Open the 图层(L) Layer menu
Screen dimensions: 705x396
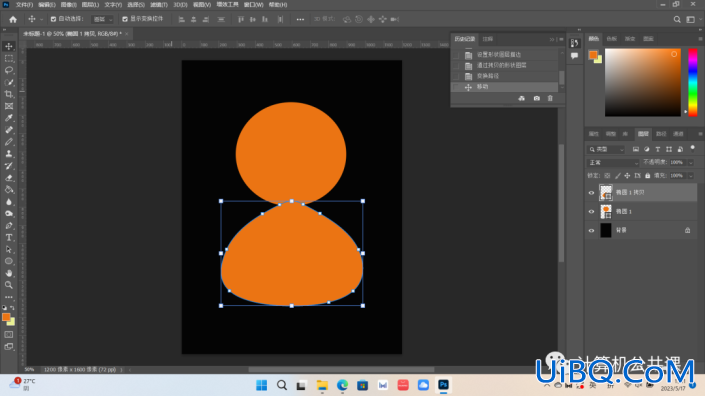90,4
